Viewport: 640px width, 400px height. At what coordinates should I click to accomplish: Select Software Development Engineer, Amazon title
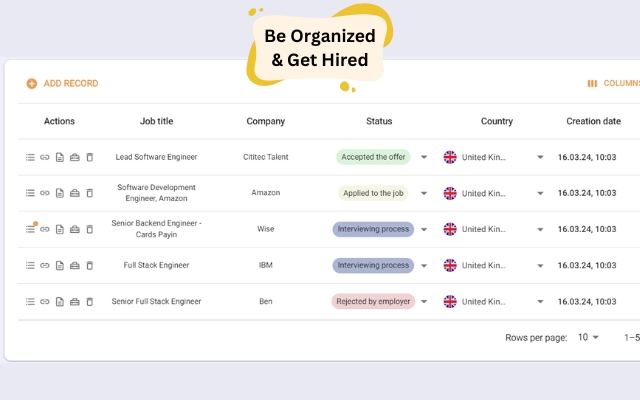click(156, 193)
